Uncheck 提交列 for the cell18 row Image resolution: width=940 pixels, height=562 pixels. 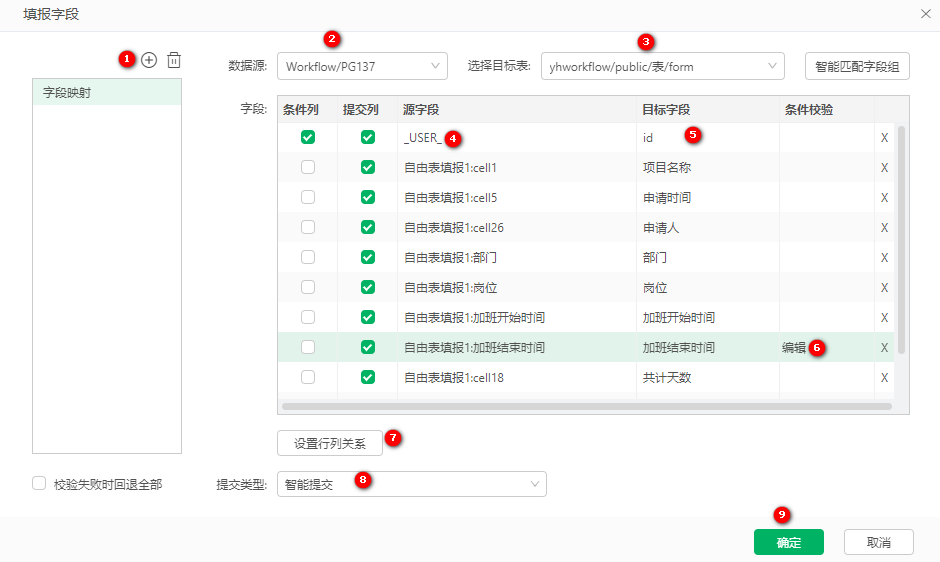coord(367,377)
